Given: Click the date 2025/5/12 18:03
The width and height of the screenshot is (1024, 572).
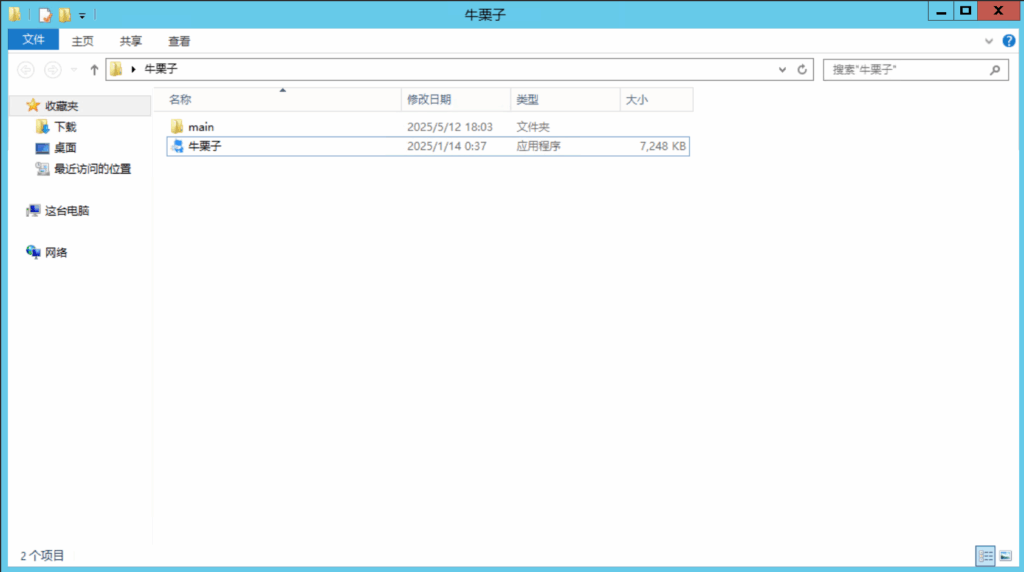Looking at the screenshot, I should click(x=450, y=127).
